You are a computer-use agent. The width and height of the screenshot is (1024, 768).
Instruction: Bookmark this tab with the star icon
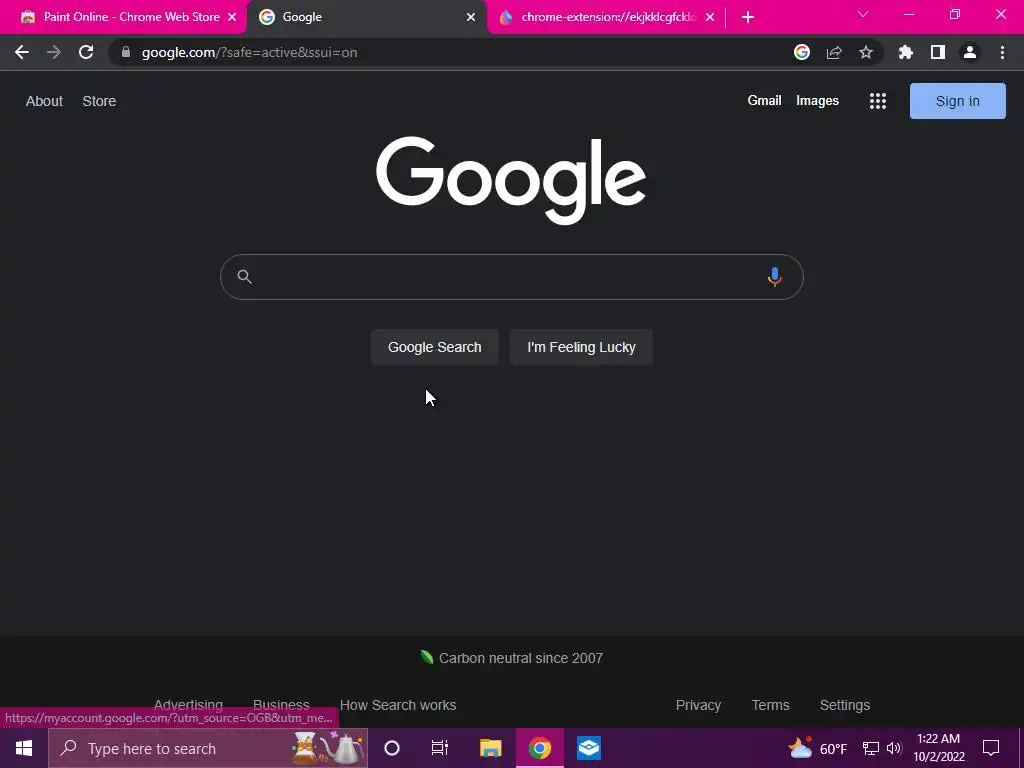pyautogui.click(x=866, y=52)
